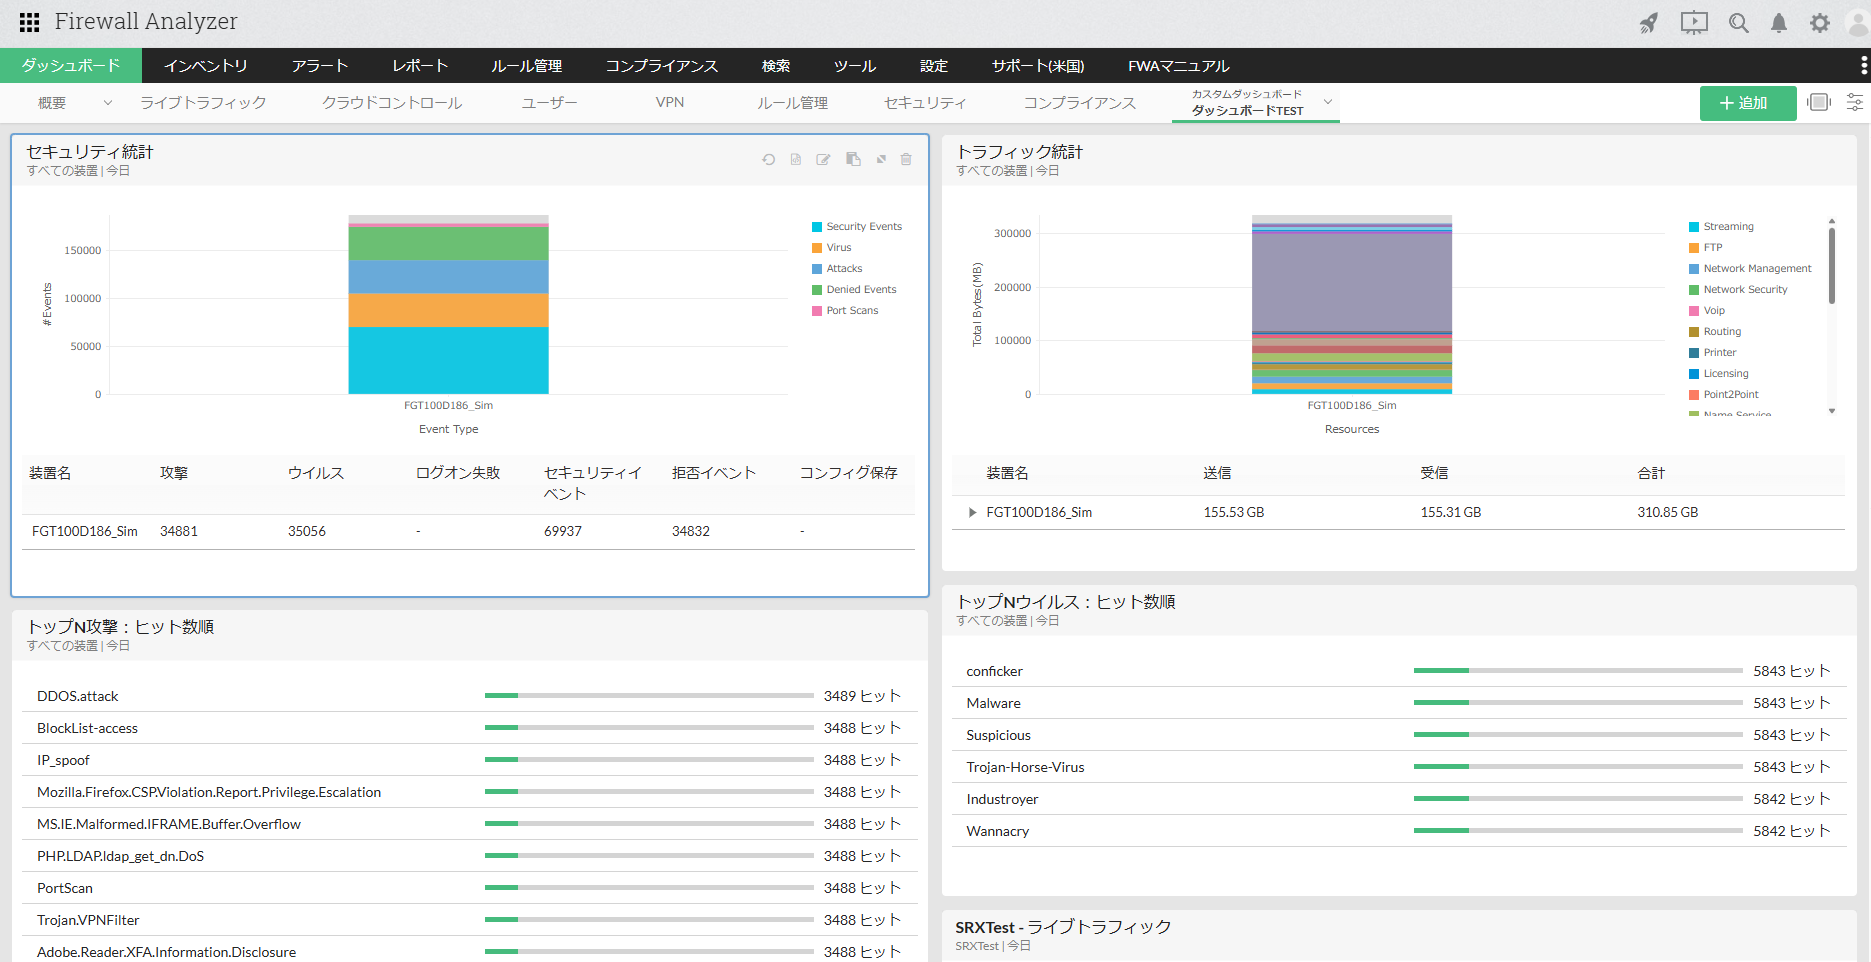Viewport: 1871px width, 962px height.
Task: Click the copy widget icon in セキュリティ統計
Action: point(853,160)
